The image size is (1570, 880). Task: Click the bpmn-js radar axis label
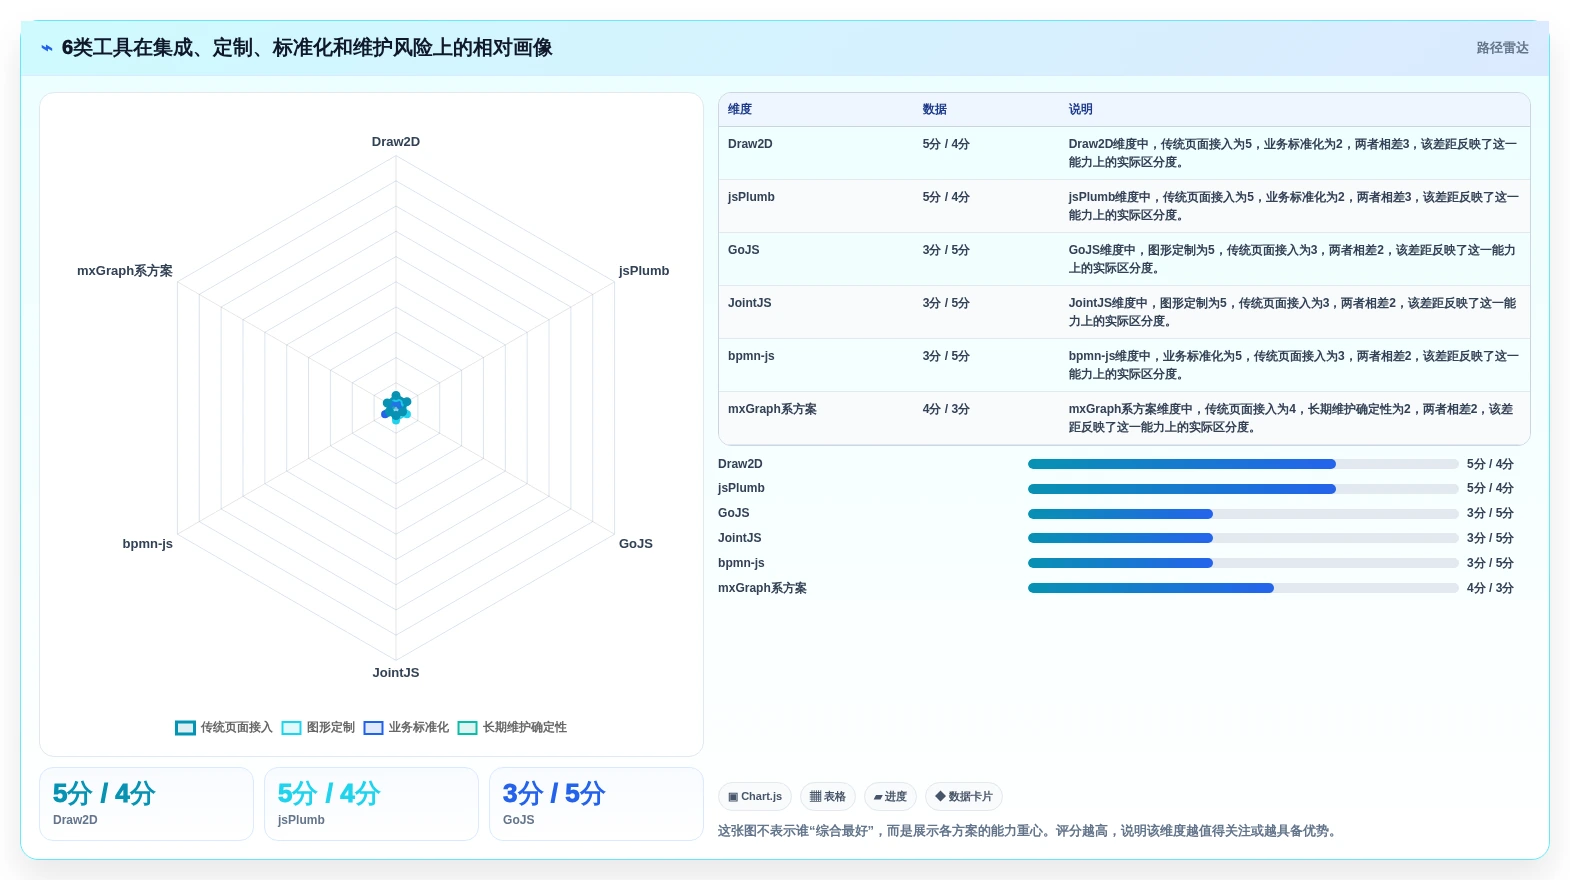148,544
